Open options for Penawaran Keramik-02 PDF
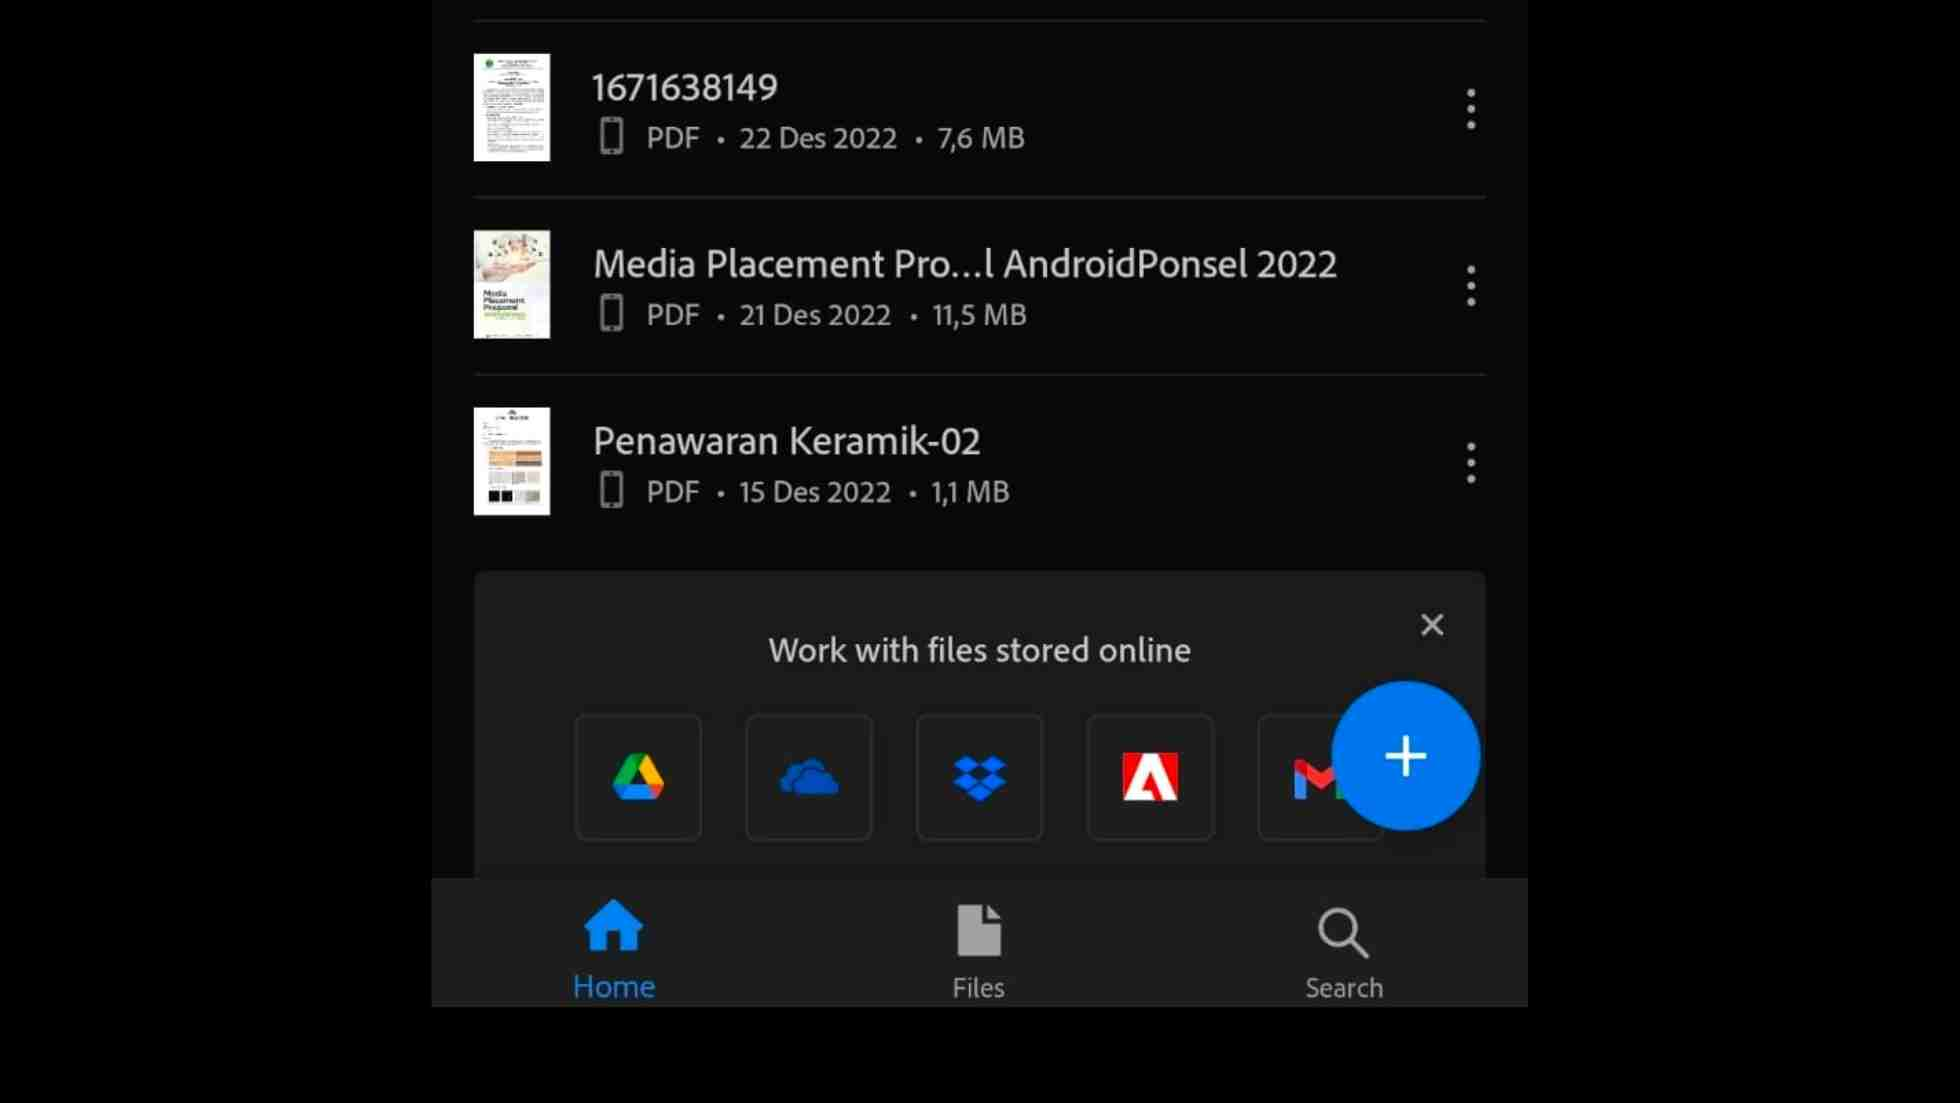Screen dimensions: 1960x1103 [1470, 463]
